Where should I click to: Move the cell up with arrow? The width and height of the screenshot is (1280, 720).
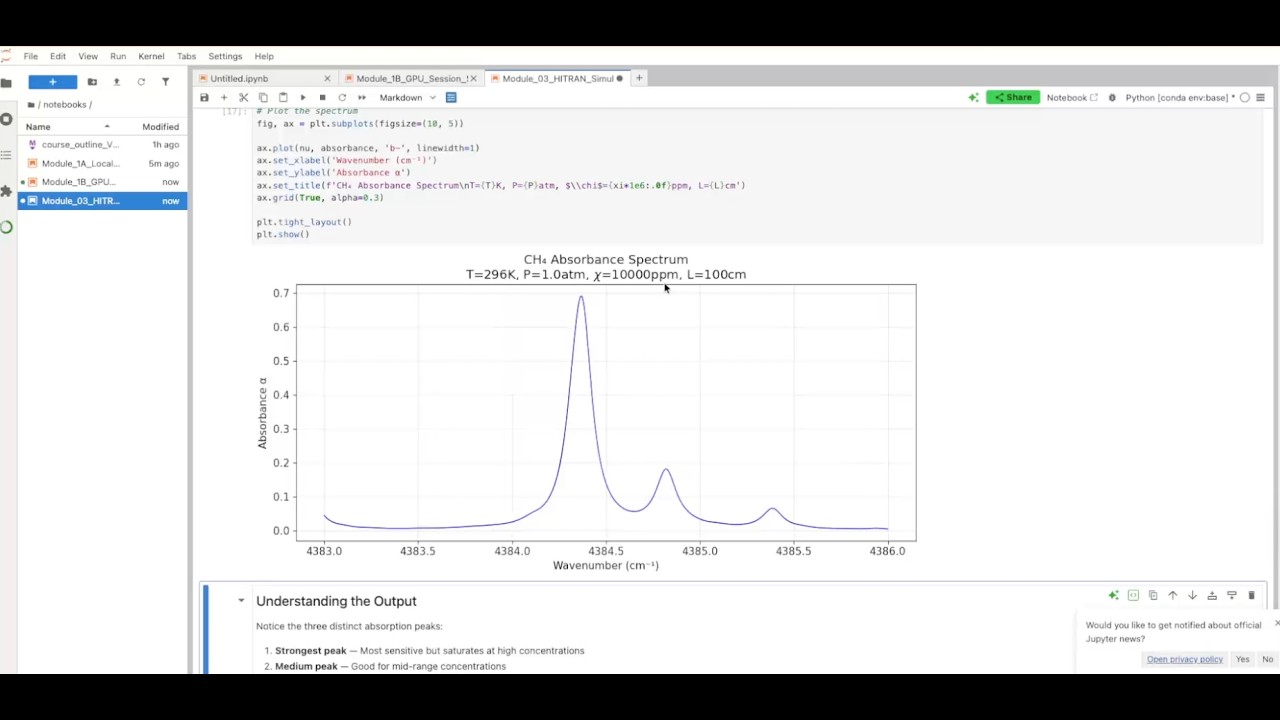point(1173,596)
